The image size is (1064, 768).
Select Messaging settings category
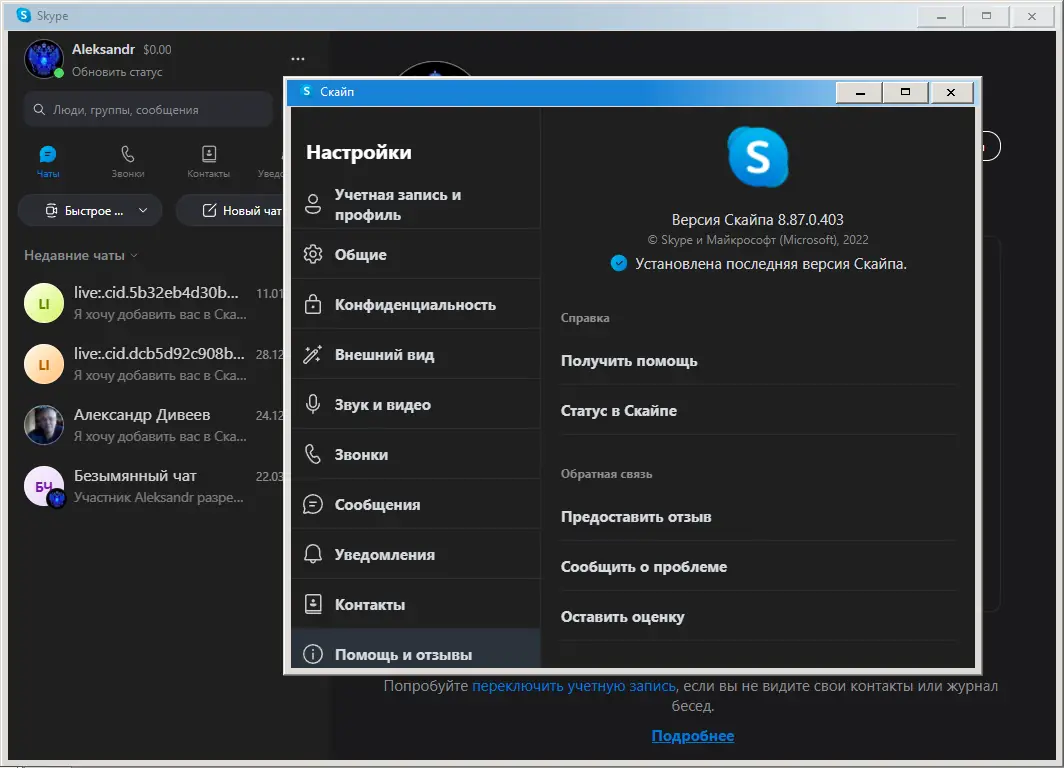tap(416, 504)
